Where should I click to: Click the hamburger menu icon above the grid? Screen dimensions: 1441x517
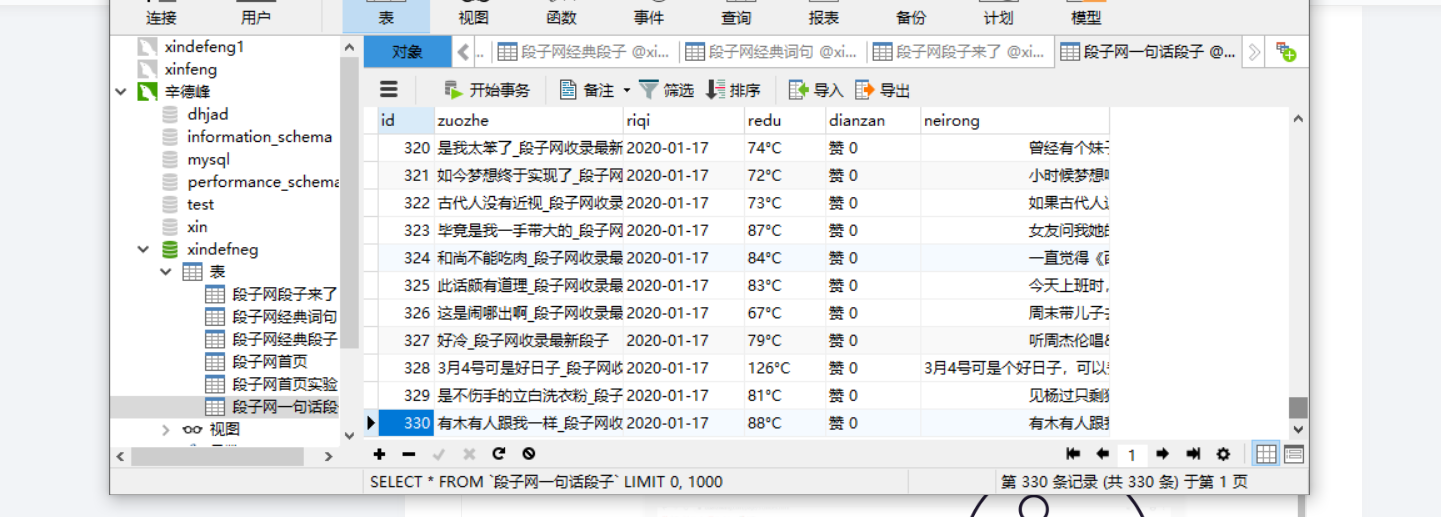[x=388, y=90]
